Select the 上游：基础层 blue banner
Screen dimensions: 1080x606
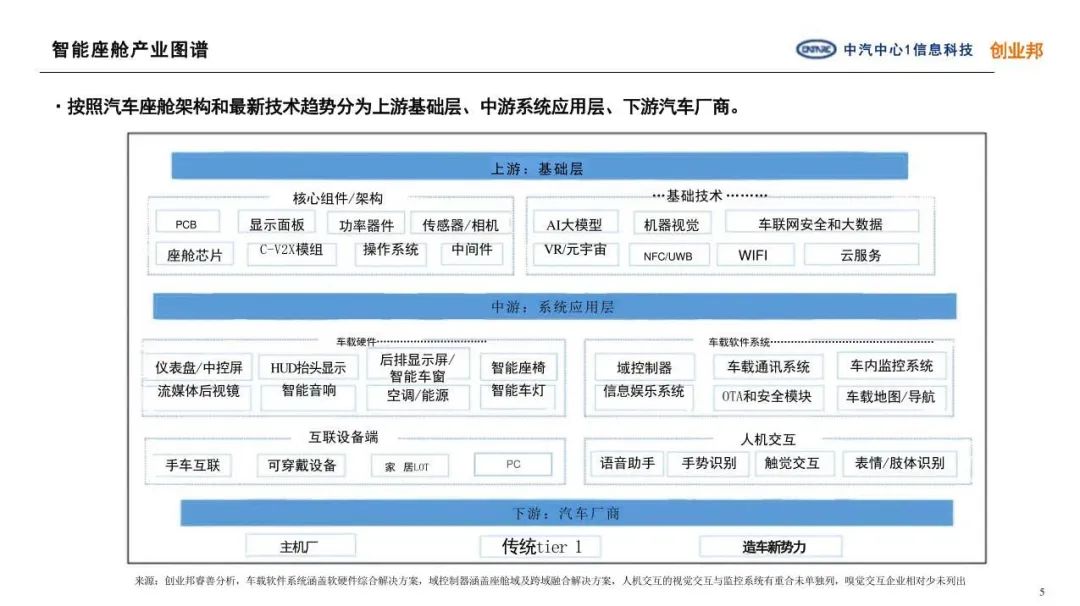[x=539, y=167]
